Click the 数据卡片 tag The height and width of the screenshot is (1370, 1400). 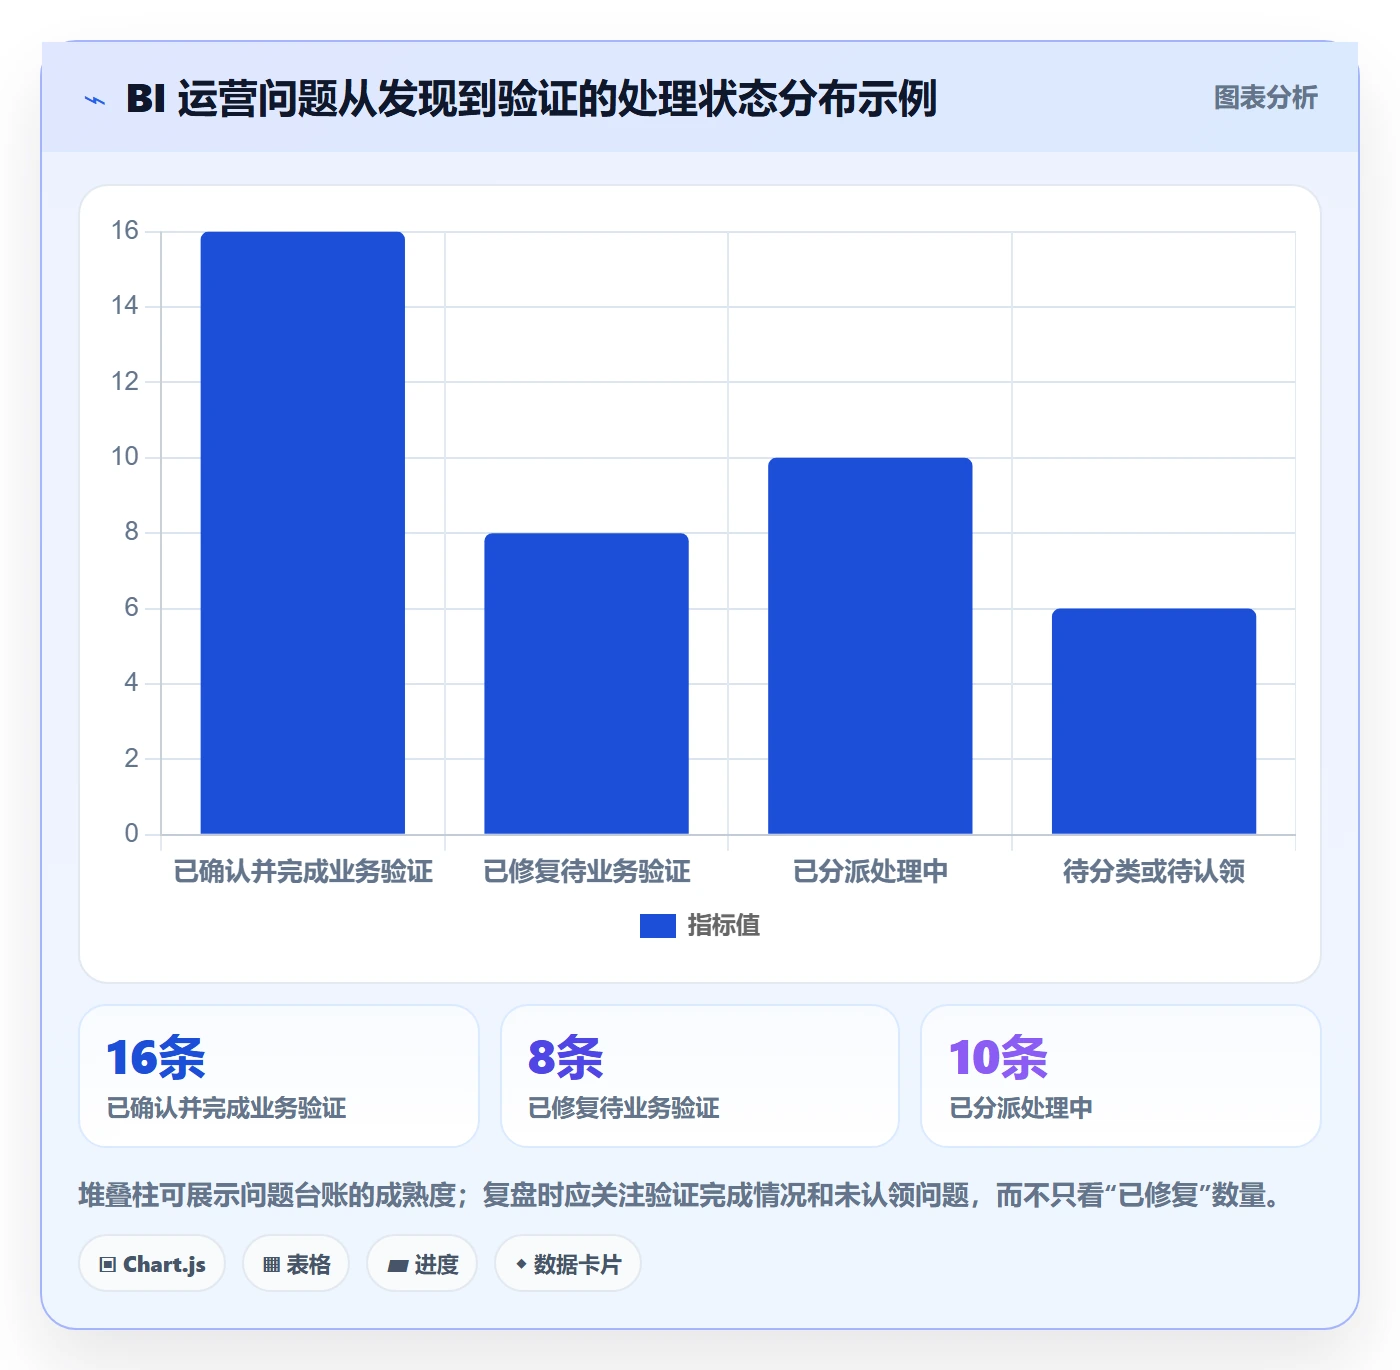click(x=568, y=1264)
